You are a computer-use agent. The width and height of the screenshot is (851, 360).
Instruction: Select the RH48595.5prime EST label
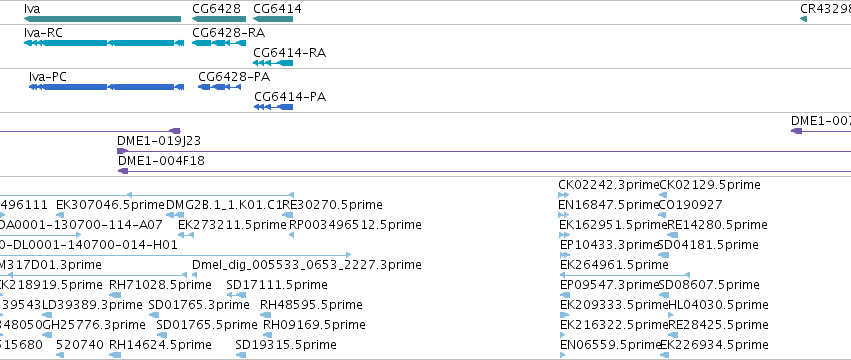[x=312, y=305]
